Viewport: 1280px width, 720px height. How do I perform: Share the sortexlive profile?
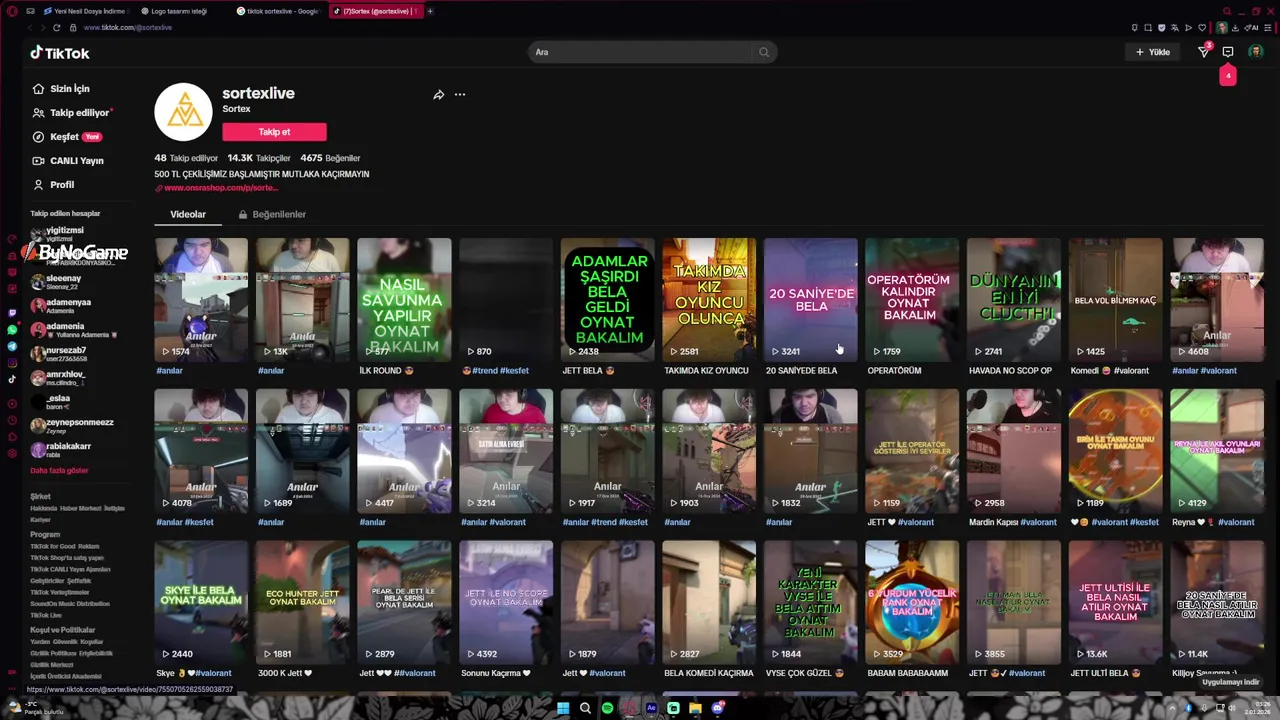(438, 95)
